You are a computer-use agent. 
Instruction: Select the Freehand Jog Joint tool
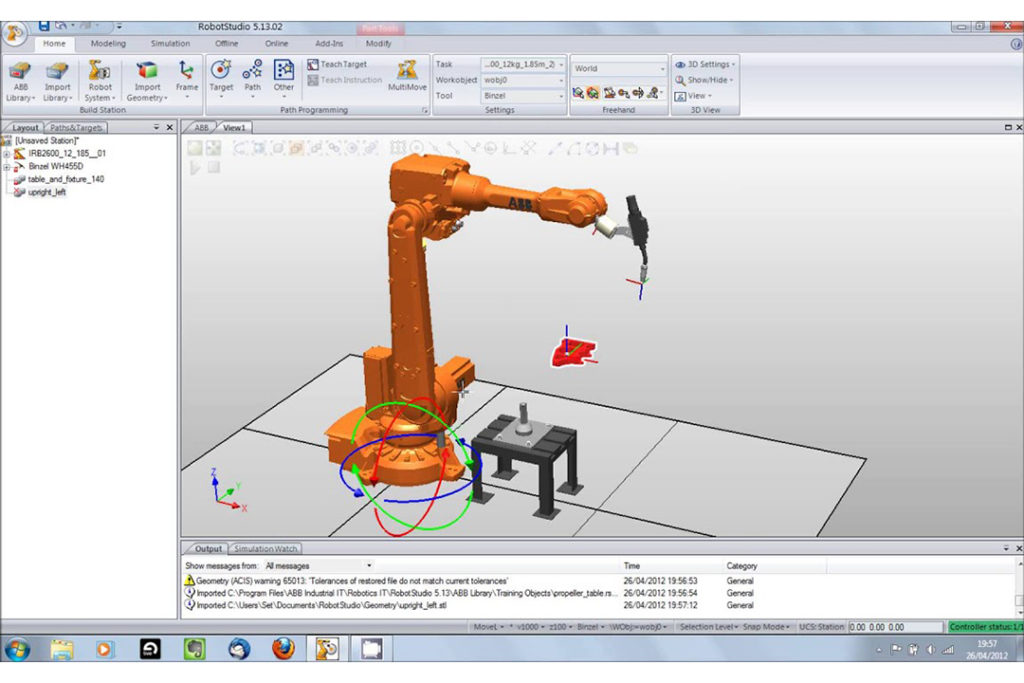(609, 93)
